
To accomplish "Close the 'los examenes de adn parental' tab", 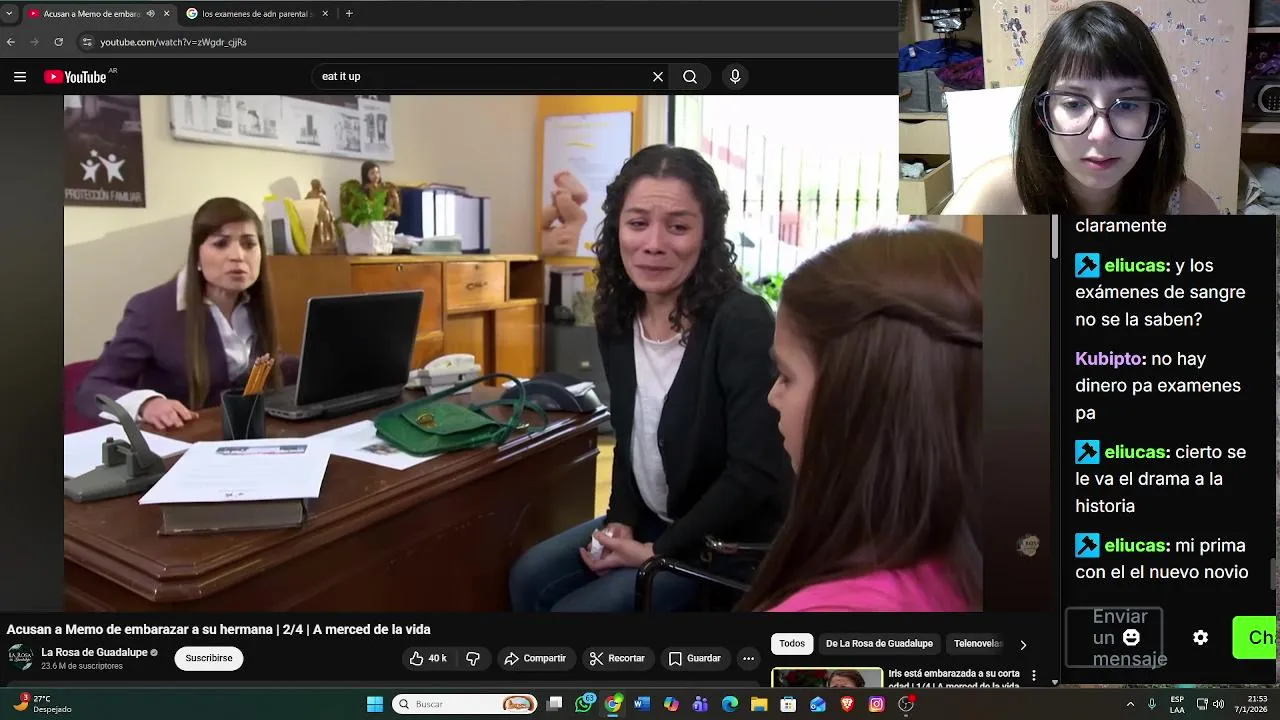I will point(325,14).
